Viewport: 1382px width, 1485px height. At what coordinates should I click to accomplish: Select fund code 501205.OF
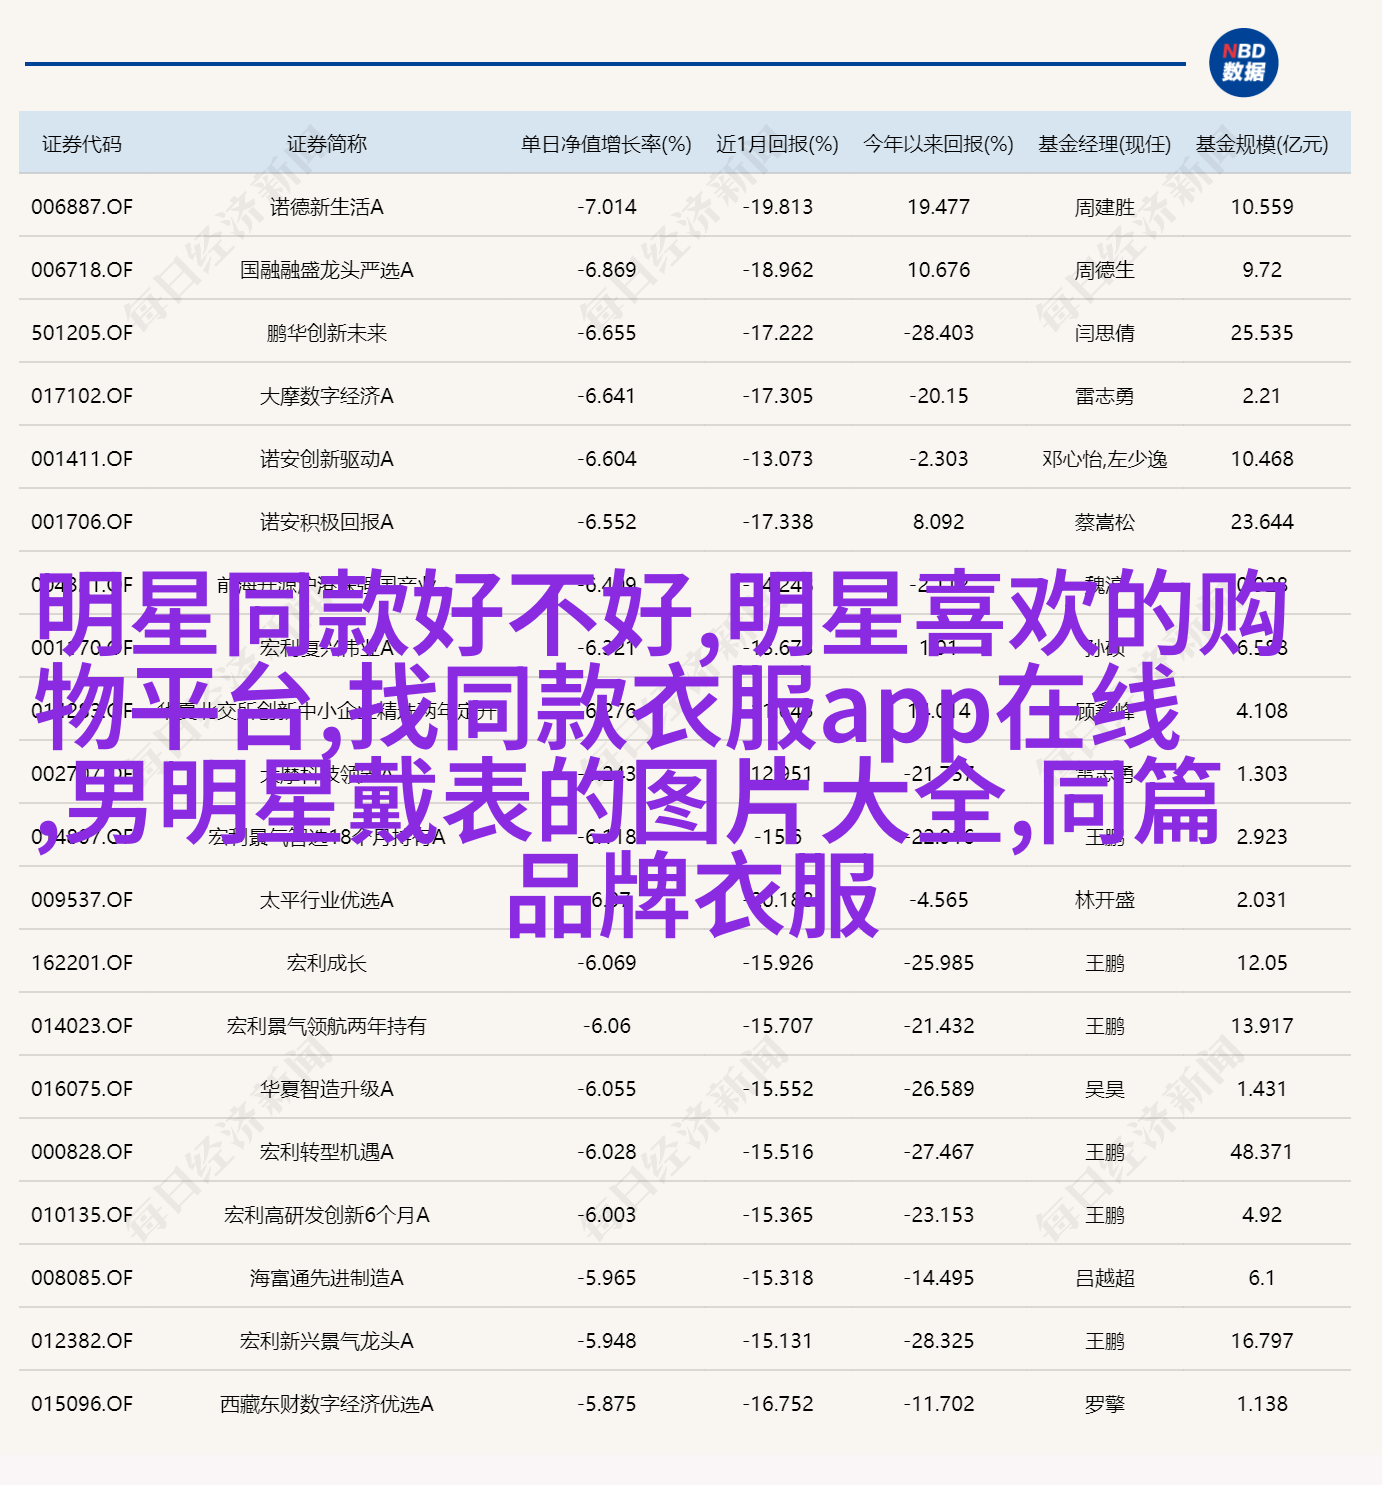[x=82, y=333]
